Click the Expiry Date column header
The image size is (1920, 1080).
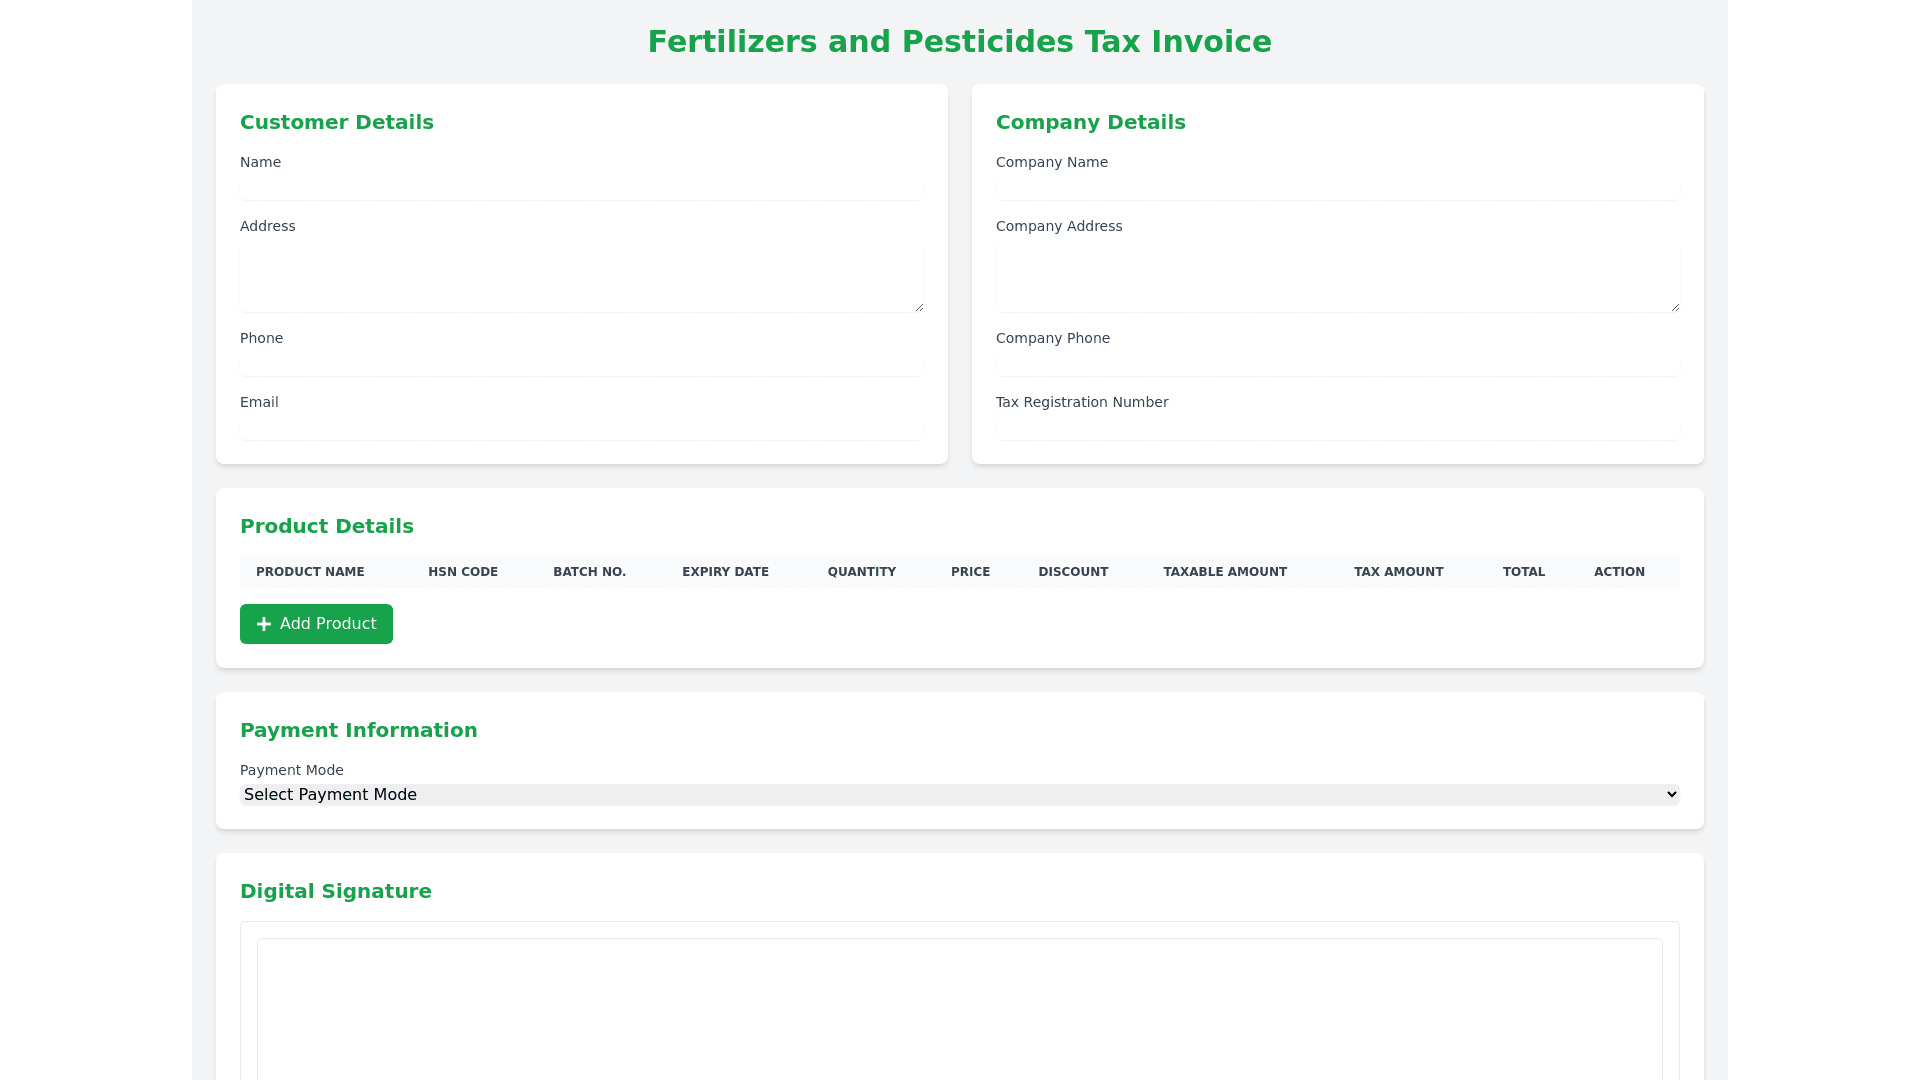(725, 572)
